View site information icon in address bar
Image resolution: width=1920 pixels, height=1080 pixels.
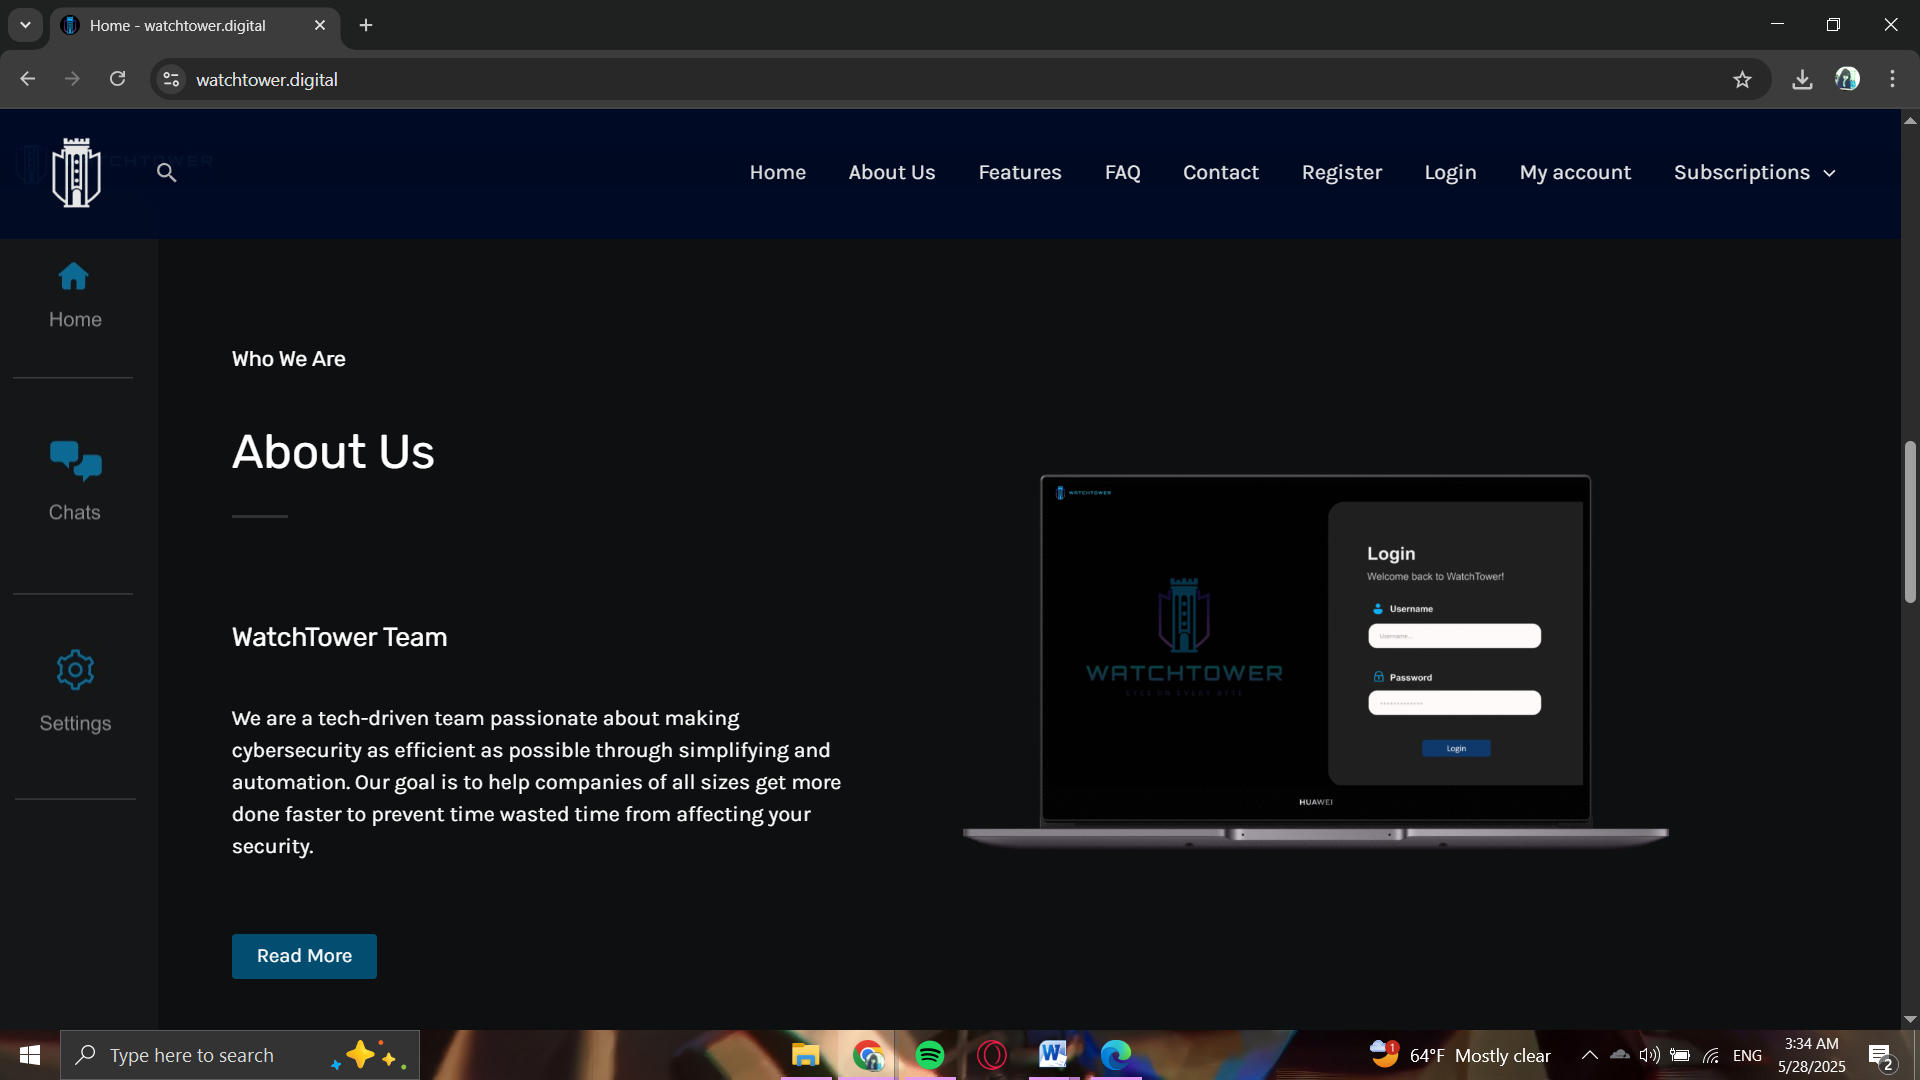click(171, 79)
